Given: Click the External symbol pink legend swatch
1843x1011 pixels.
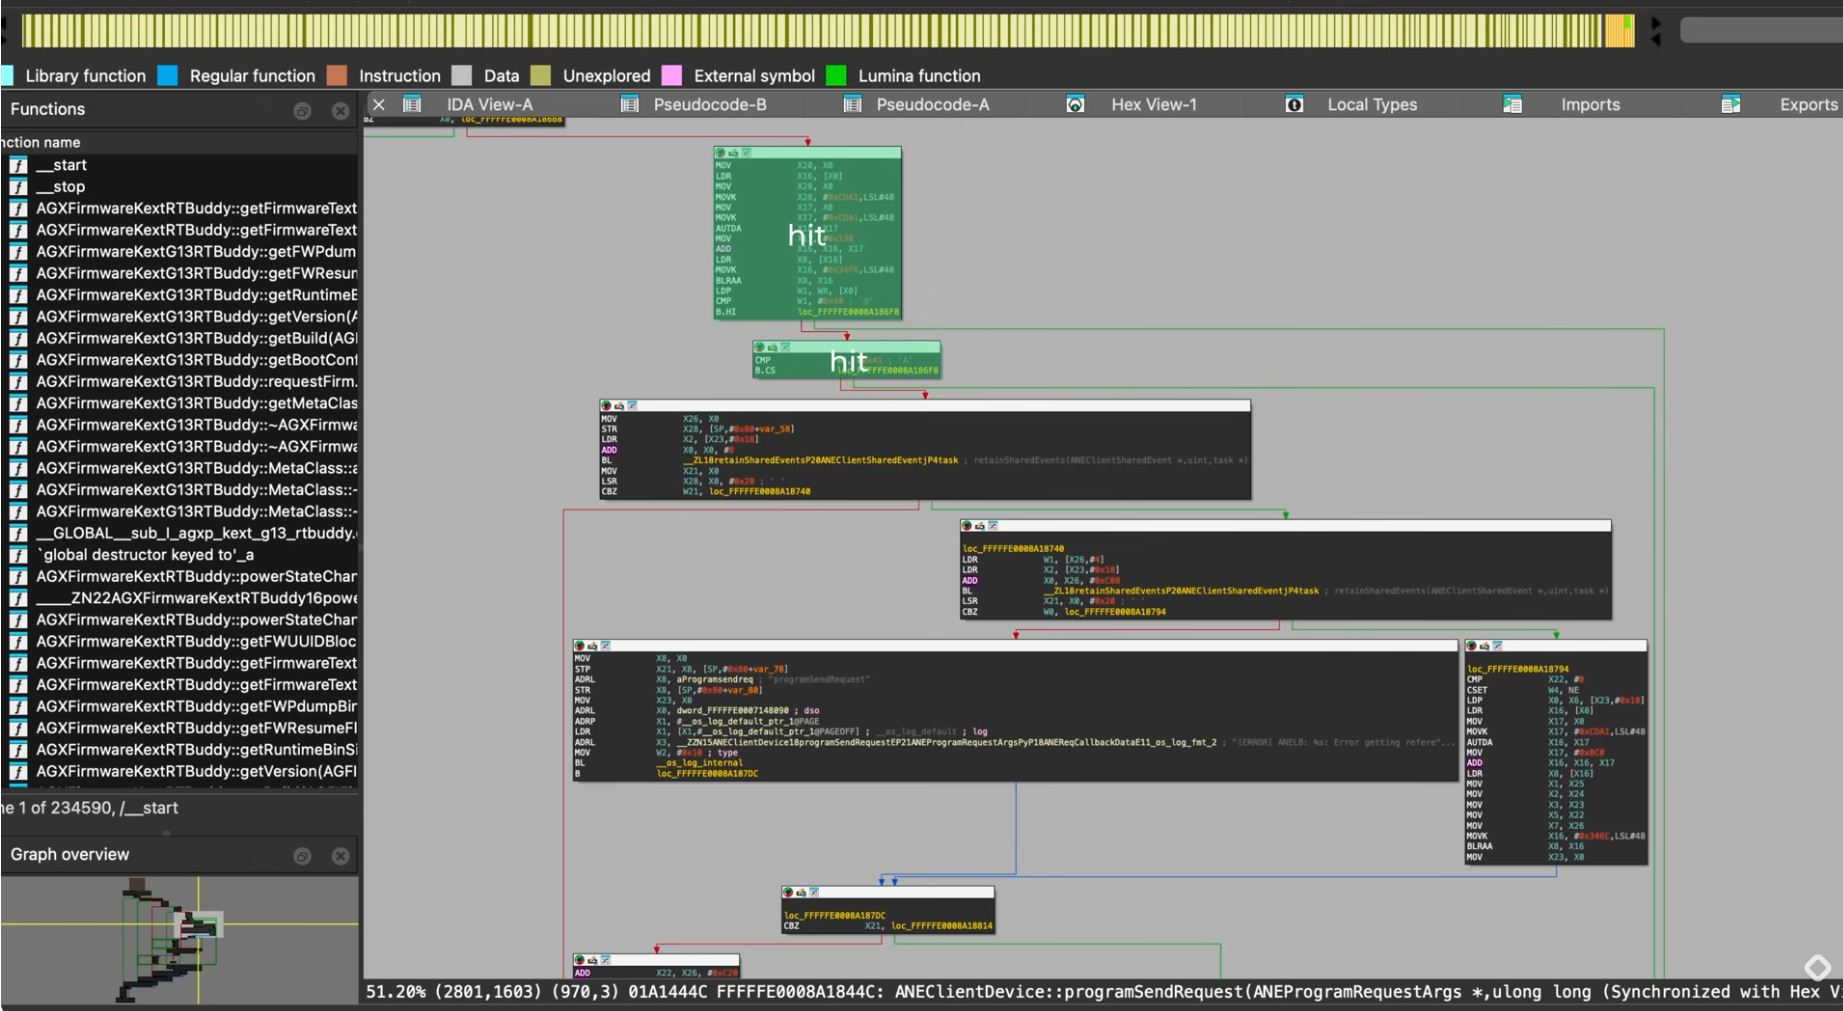Looking at the screenshot, I should (x=672, y=76).
